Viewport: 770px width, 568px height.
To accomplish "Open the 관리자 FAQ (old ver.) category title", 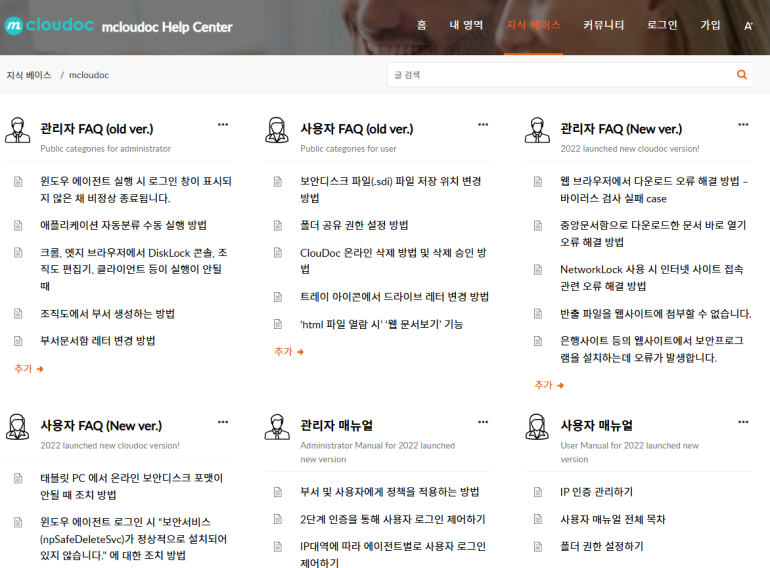I will point(97,129).
